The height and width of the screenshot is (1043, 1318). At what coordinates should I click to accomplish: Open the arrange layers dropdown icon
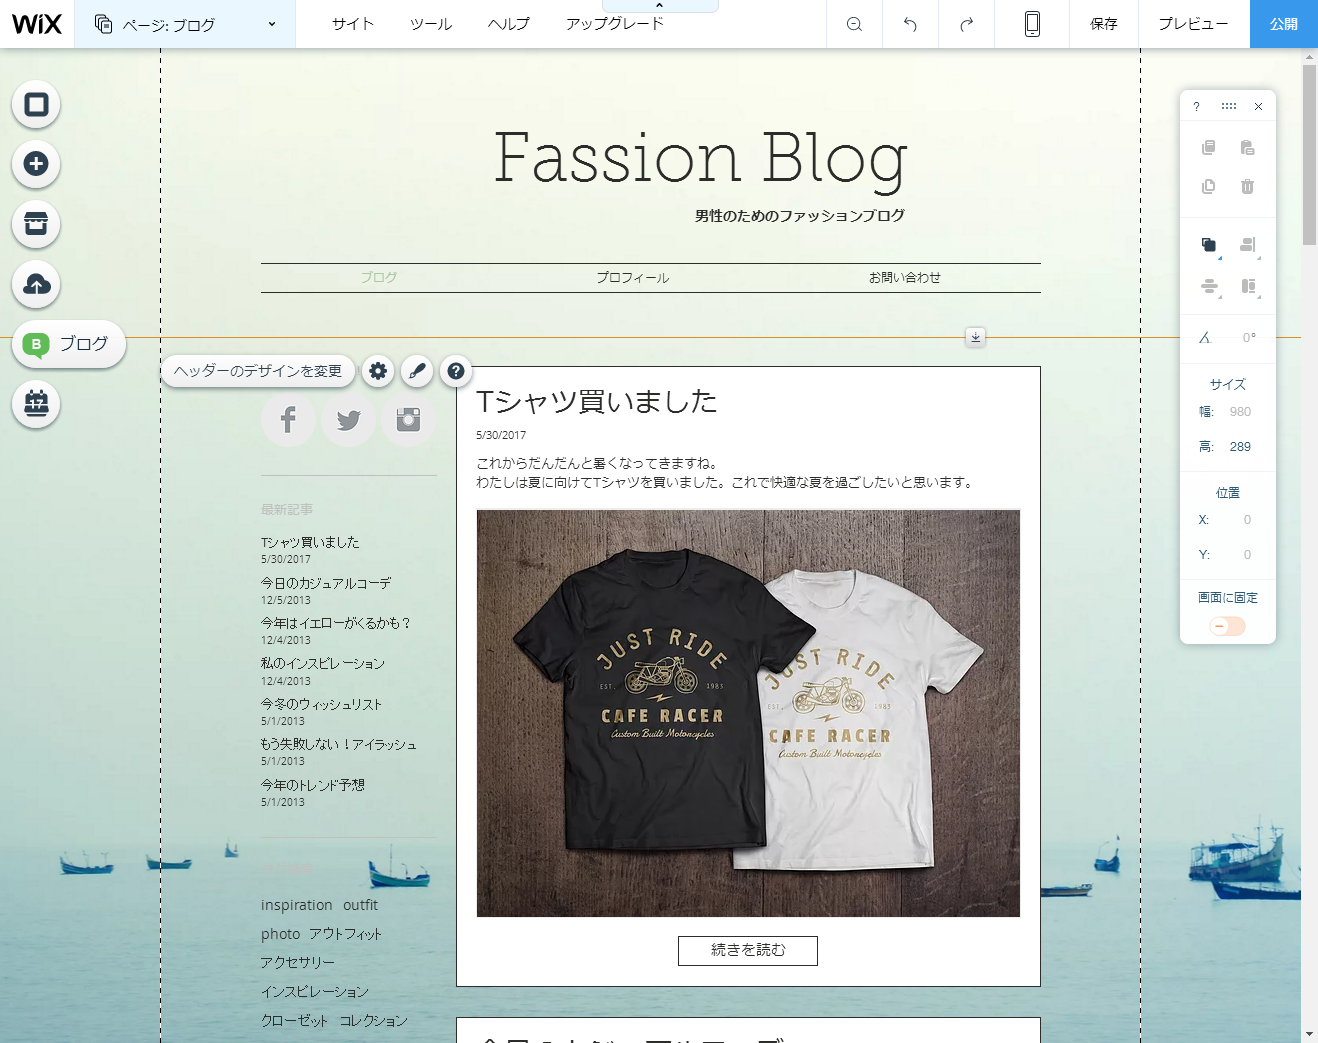tap(1209, 245)
